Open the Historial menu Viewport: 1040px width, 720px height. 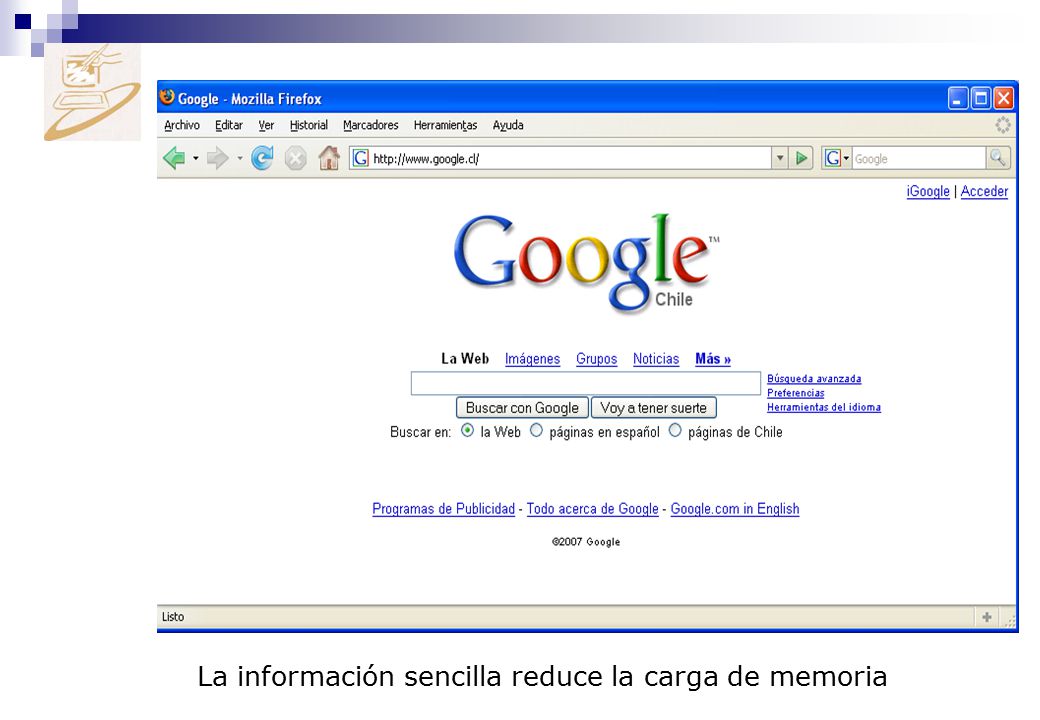[308, 125]
